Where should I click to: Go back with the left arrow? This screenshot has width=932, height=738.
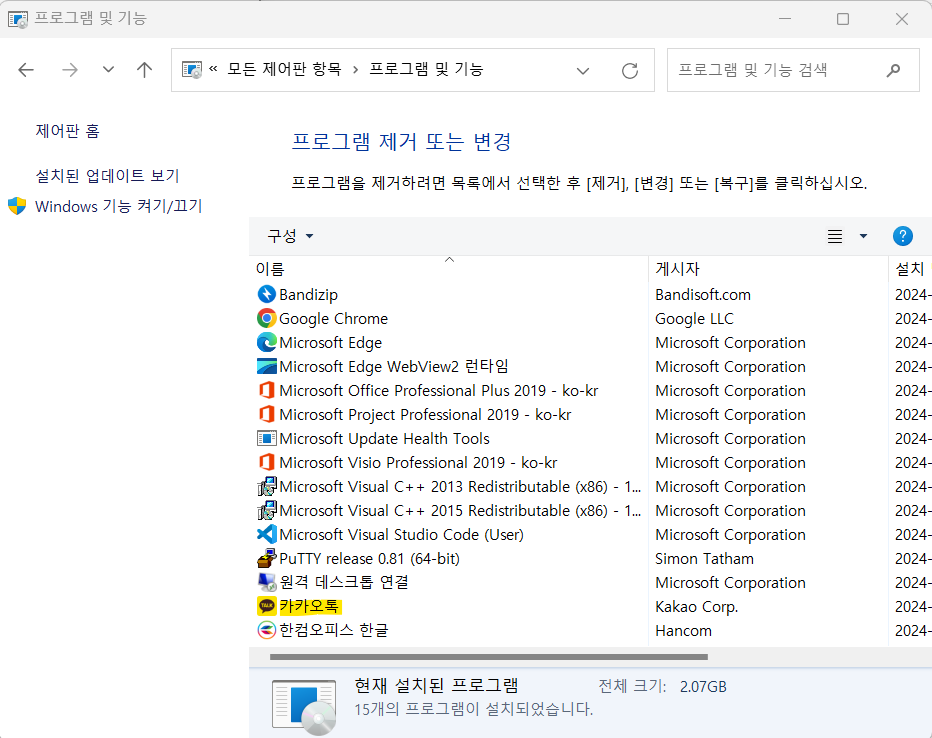[26, 70]
